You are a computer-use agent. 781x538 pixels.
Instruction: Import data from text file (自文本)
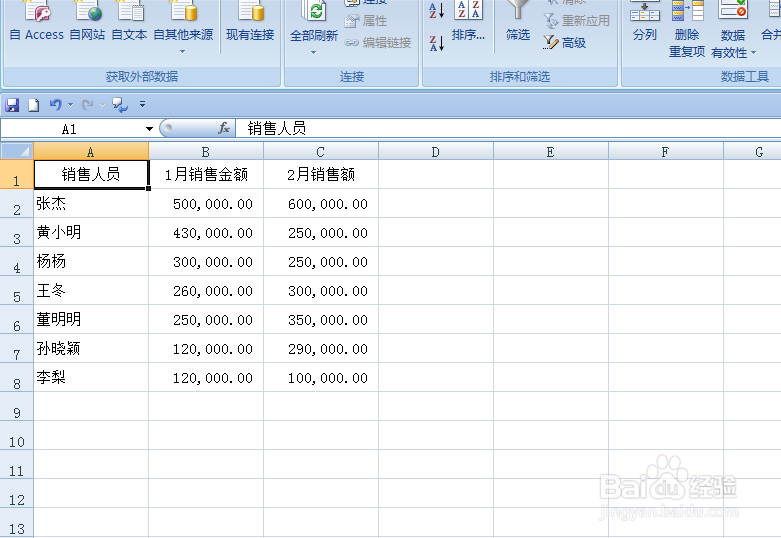[129, 22]
